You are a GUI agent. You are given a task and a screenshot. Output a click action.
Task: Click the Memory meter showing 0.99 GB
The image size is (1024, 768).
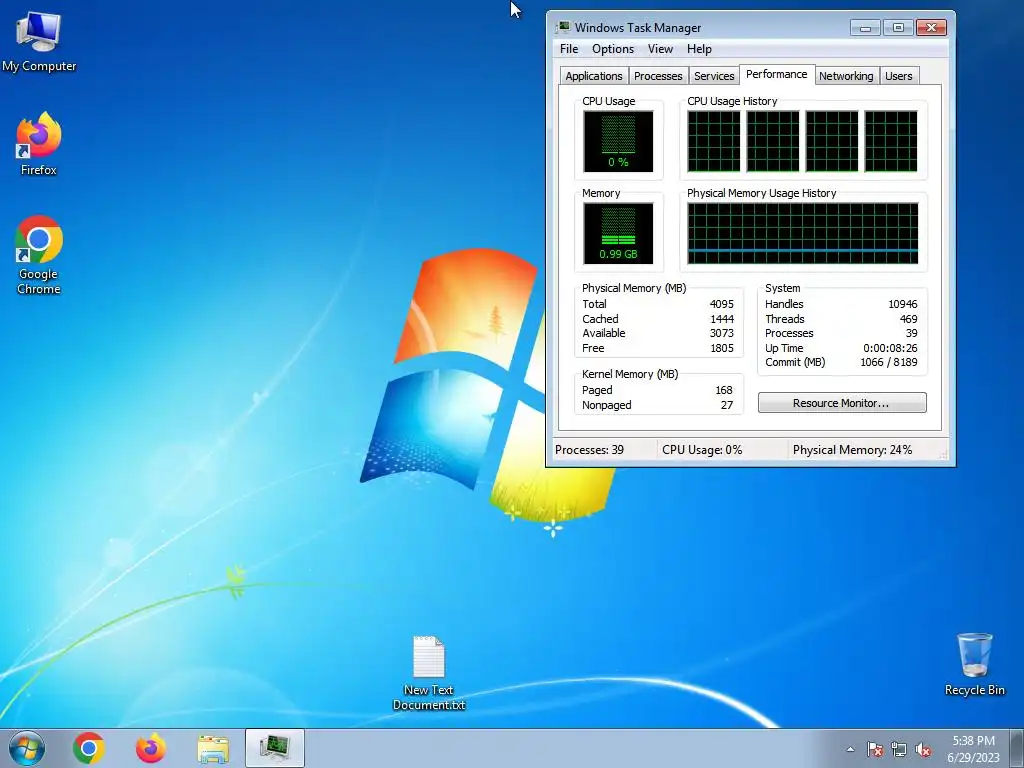[x=618, y=233]
